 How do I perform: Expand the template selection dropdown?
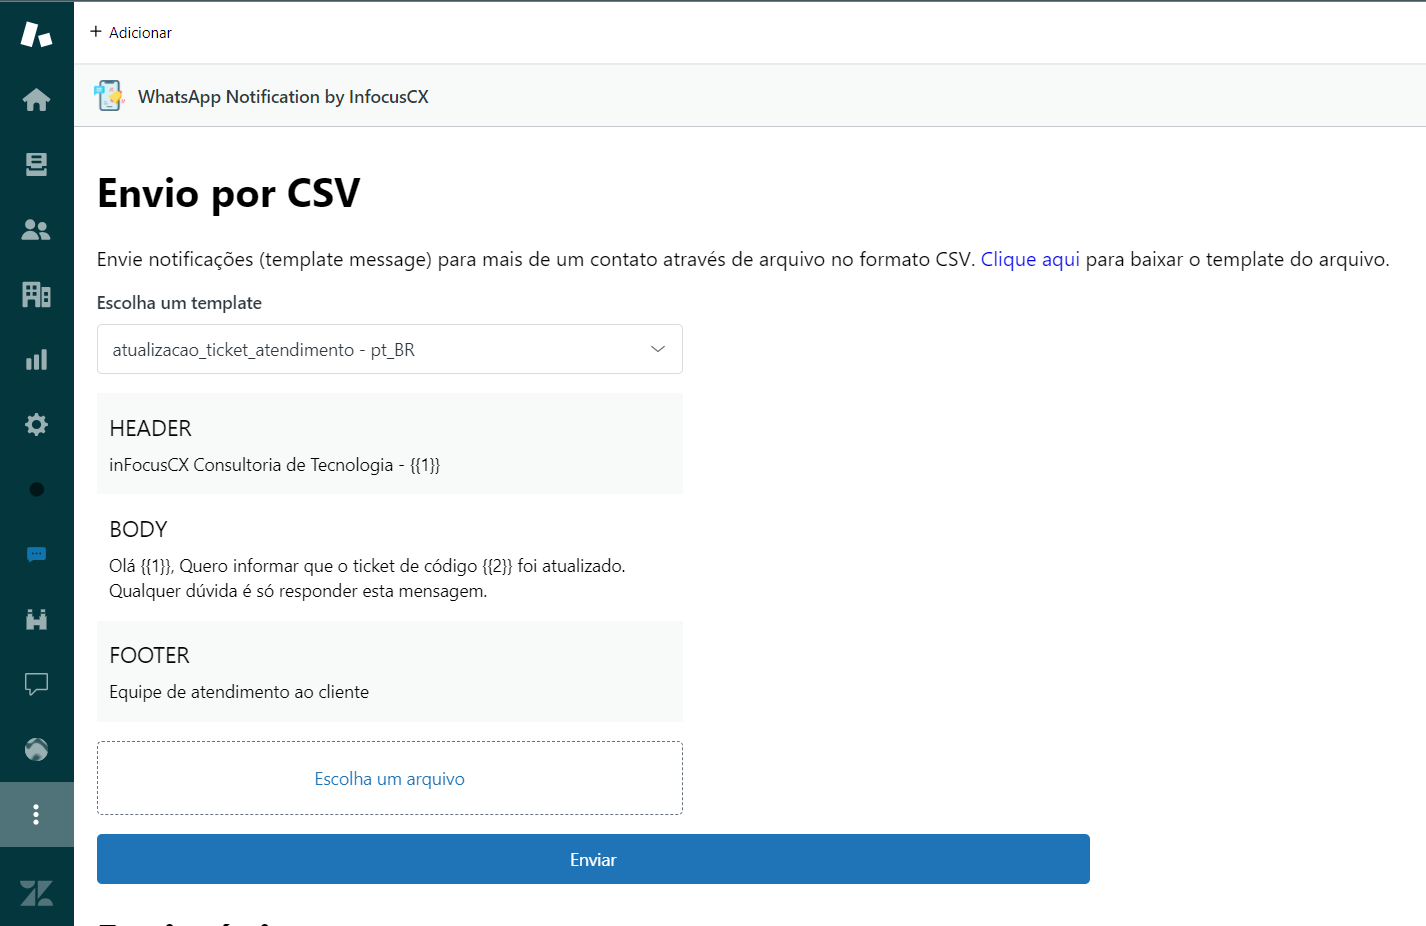coord(390,349)
